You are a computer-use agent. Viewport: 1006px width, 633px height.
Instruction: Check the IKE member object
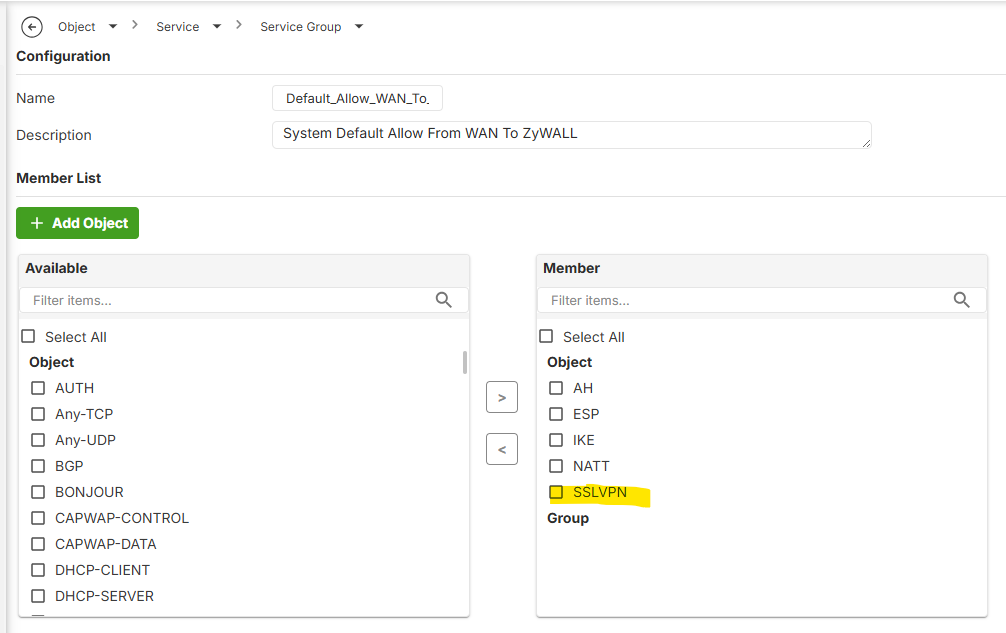(x=556, y=440)
